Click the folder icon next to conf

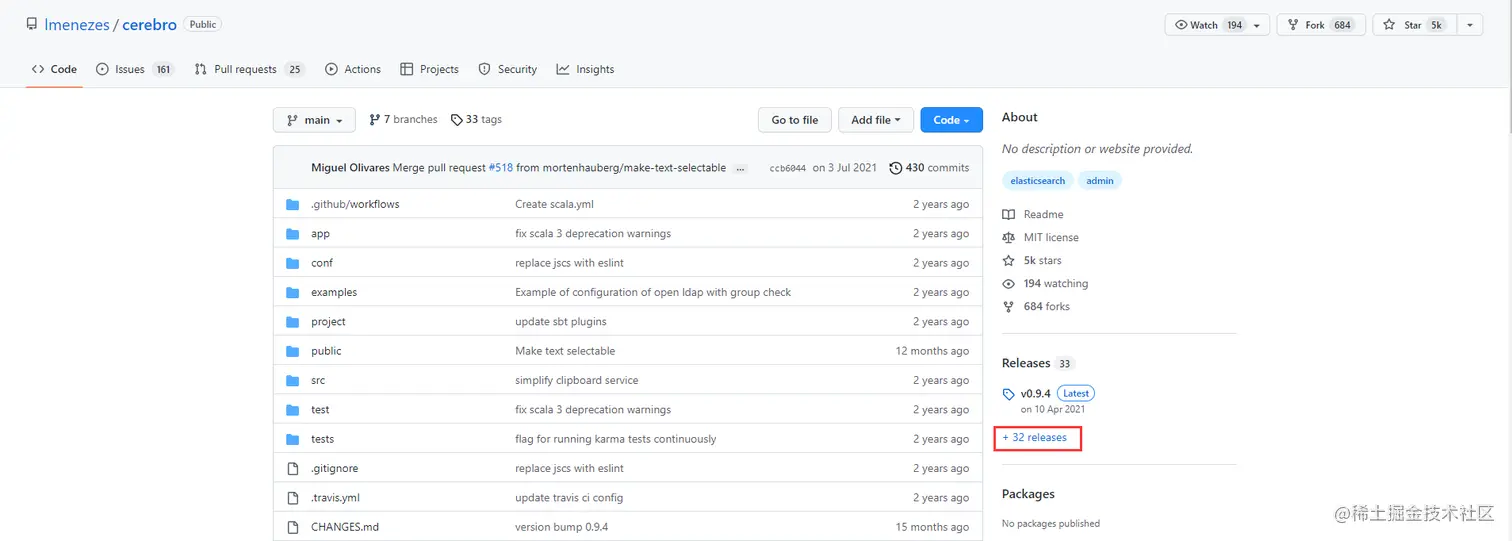tap(293, 263)
